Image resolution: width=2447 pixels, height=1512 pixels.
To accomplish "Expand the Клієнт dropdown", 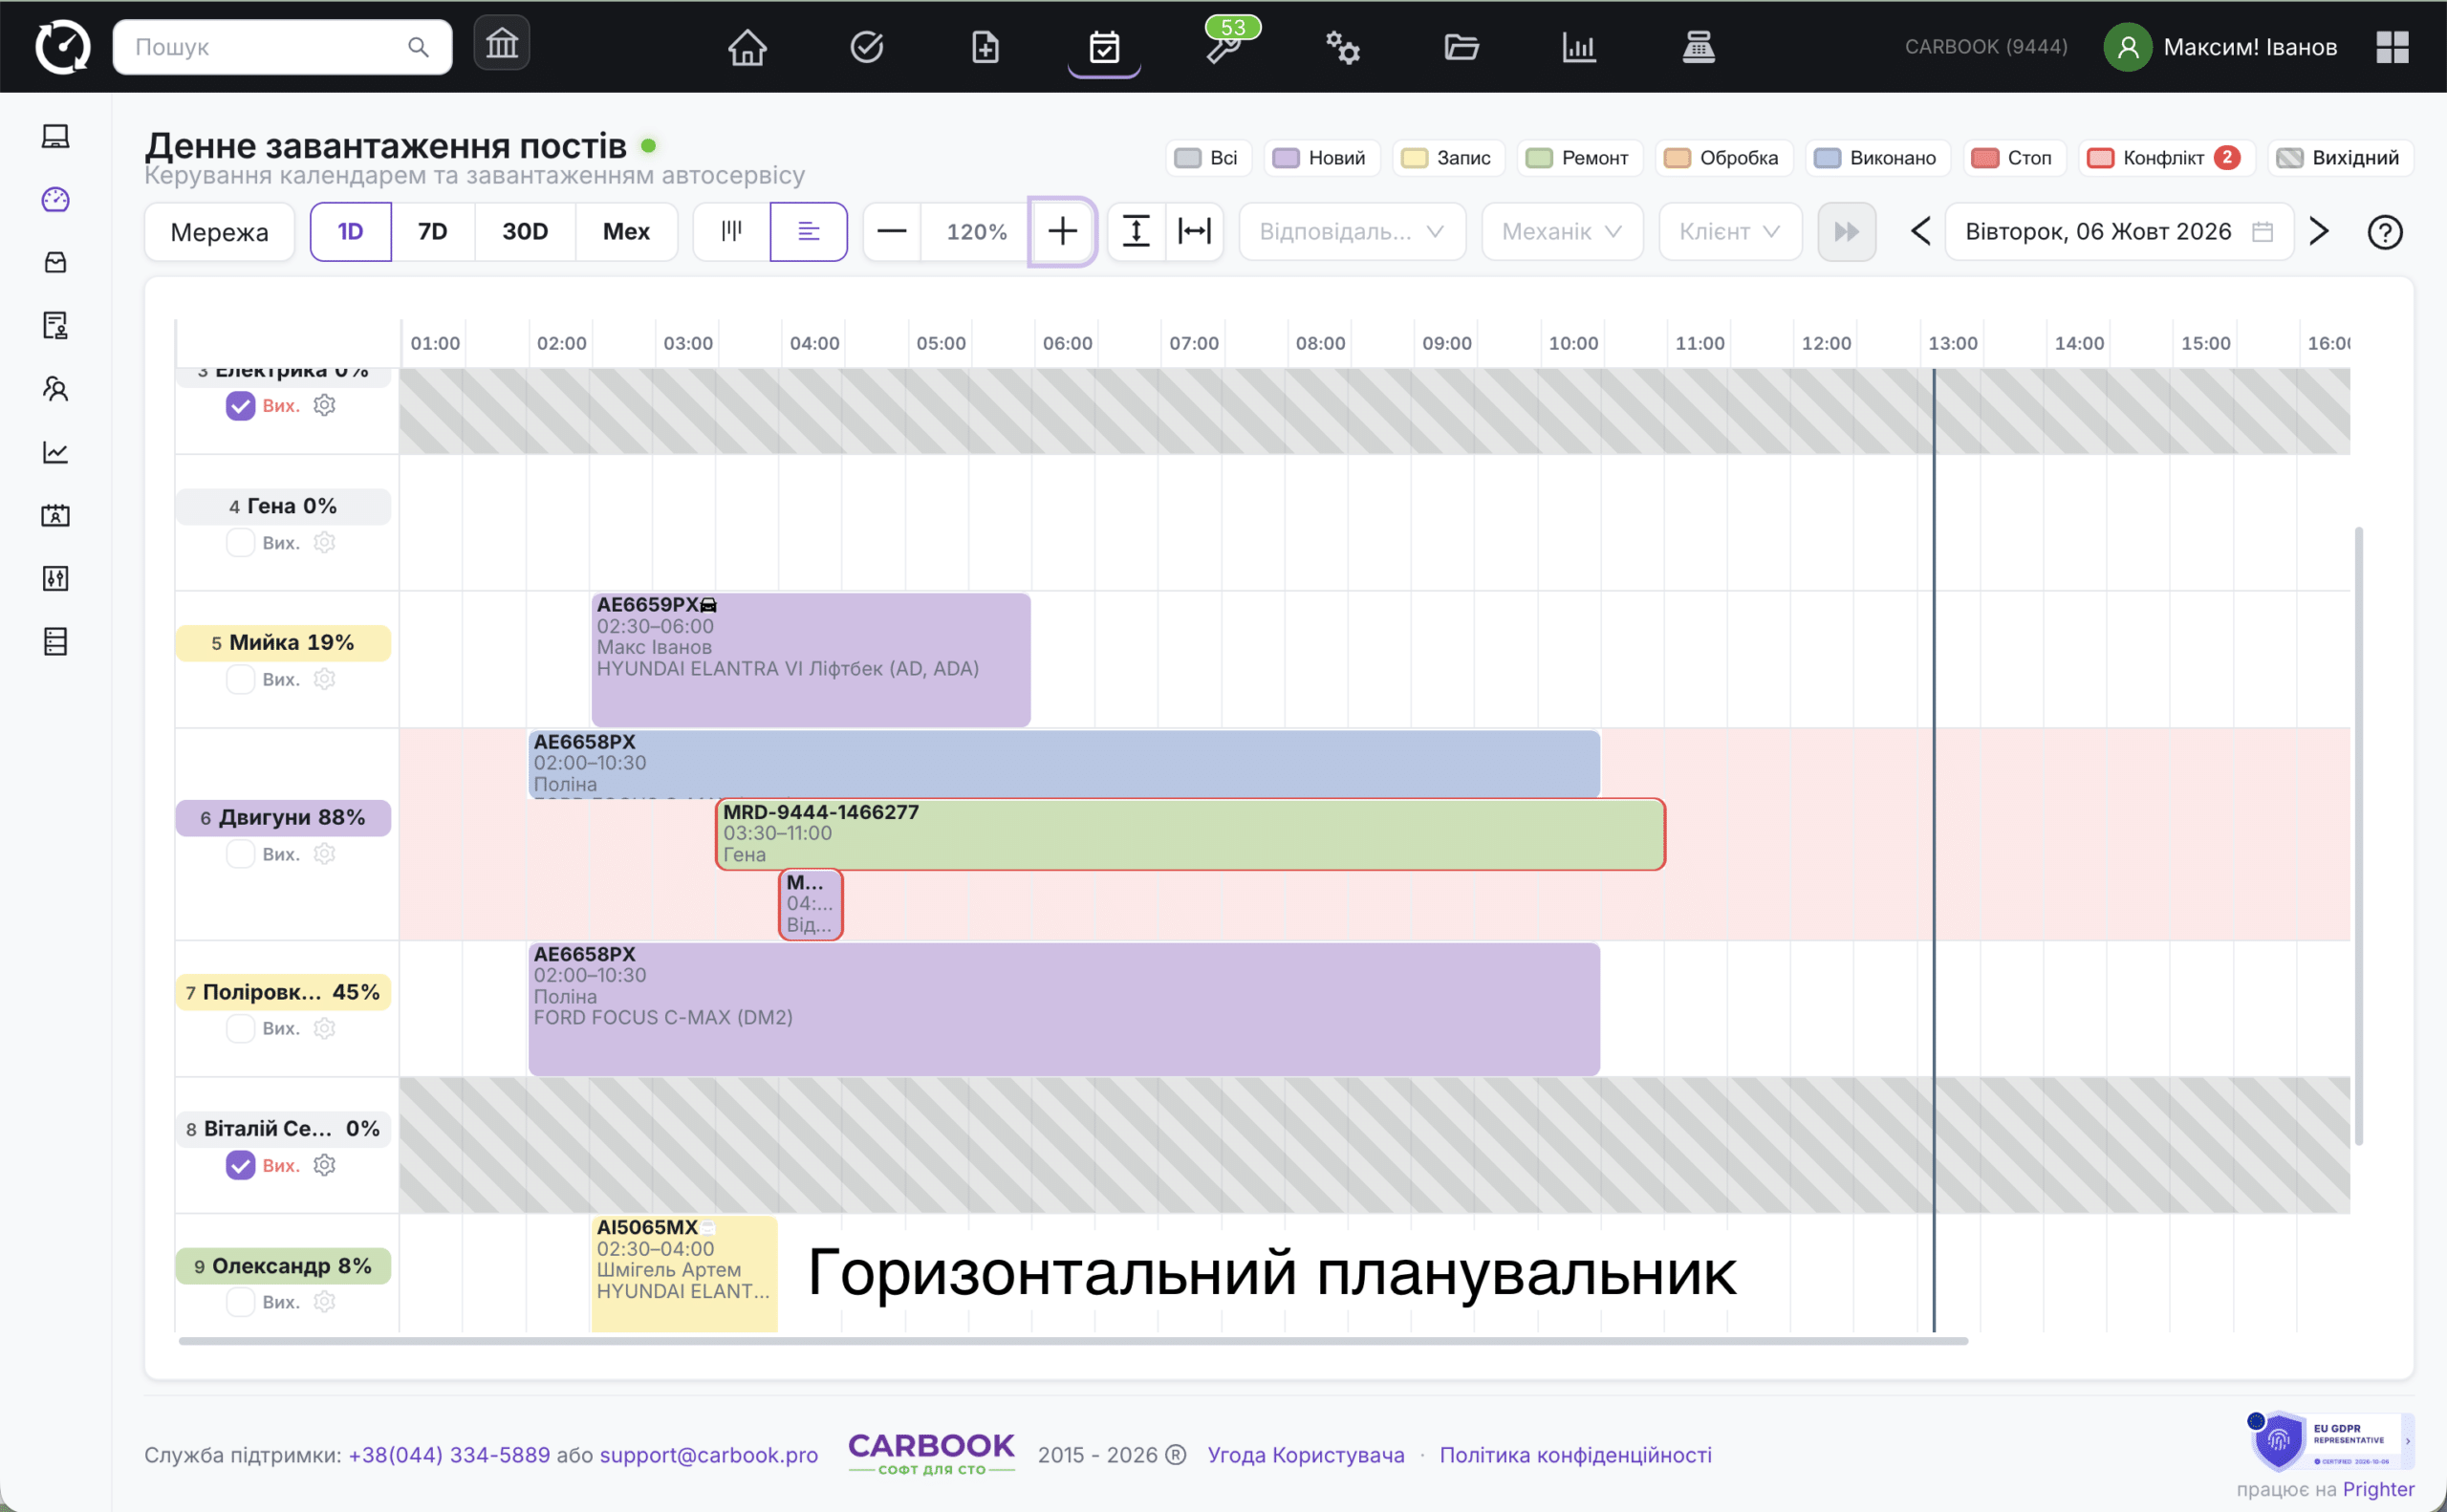I will pos(1729,232).
